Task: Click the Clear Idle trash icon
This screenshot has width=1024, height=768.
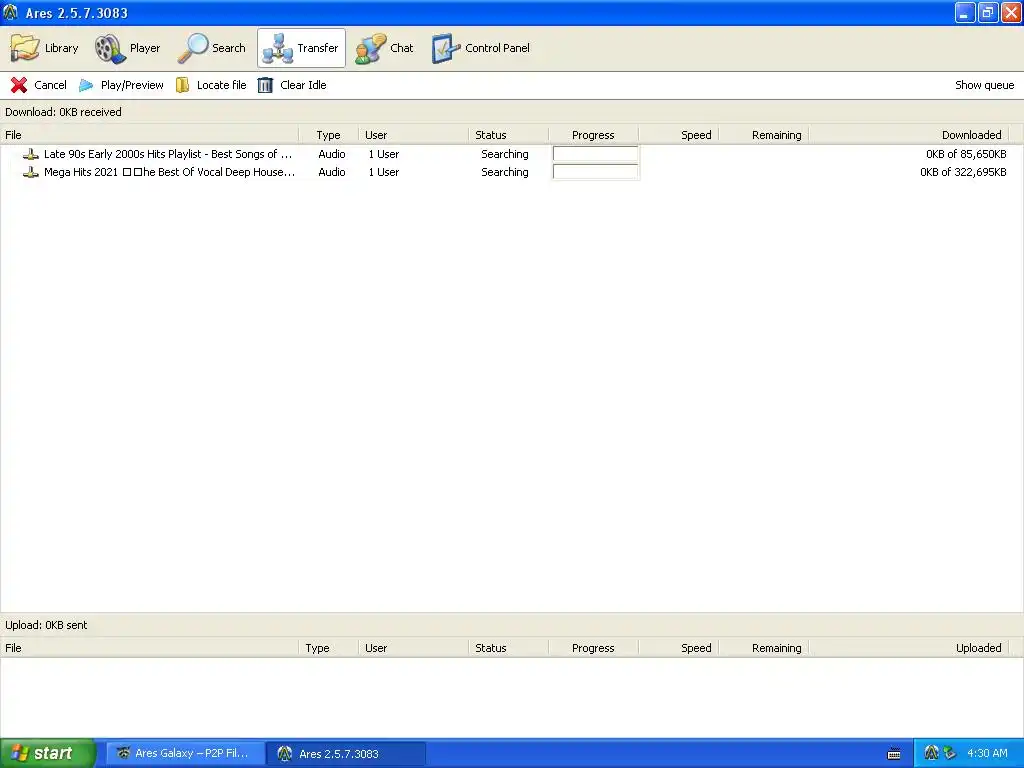Action: coord(265,85)
